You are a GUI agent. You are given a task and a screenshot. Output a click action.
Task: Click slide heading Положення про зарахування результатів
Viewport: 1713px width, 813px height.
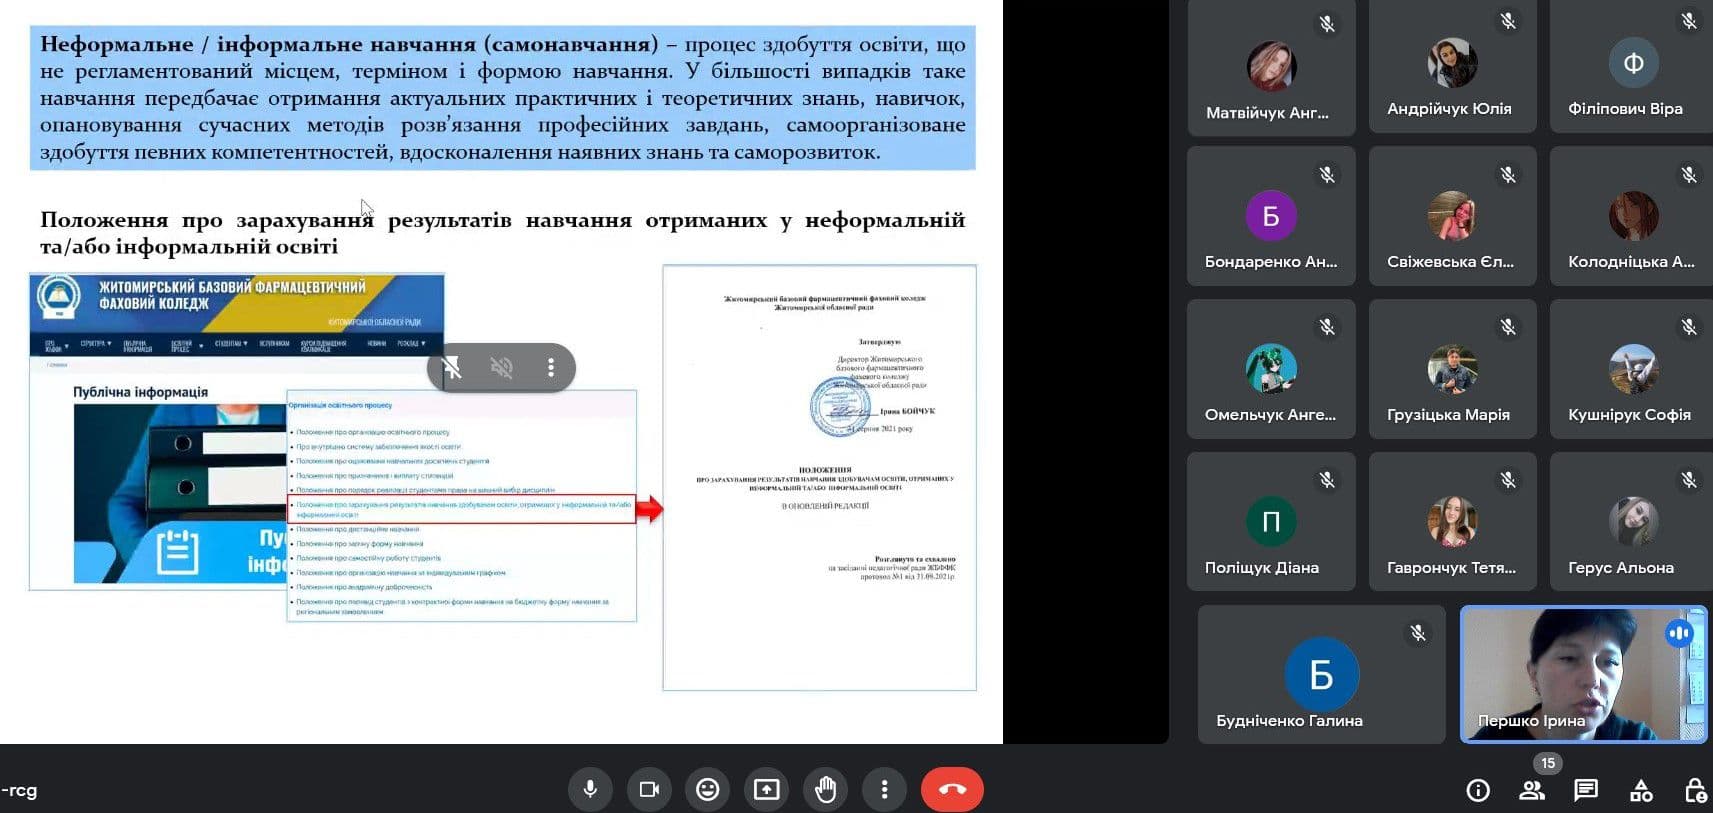(x=502, y=233)
